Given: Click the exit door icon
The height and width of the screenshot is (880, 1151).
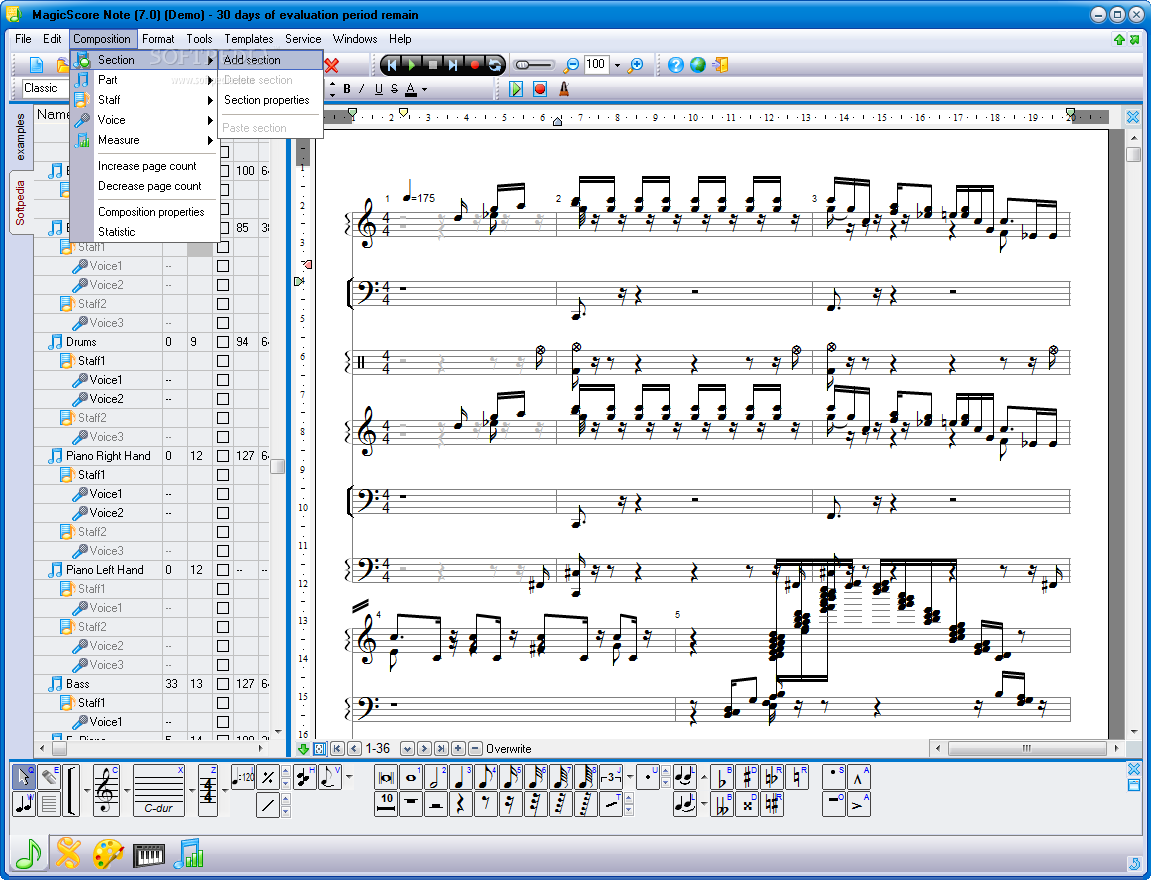Looking at the screenshot, I should coord(719,65).
